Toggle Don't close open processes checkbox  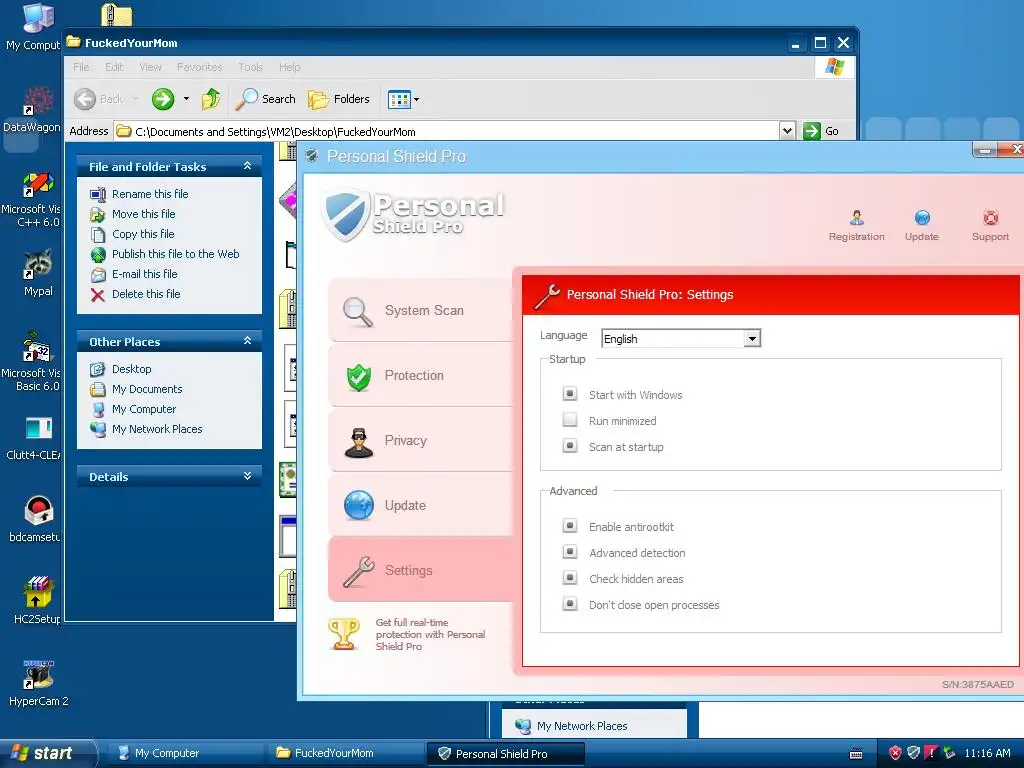570,604
